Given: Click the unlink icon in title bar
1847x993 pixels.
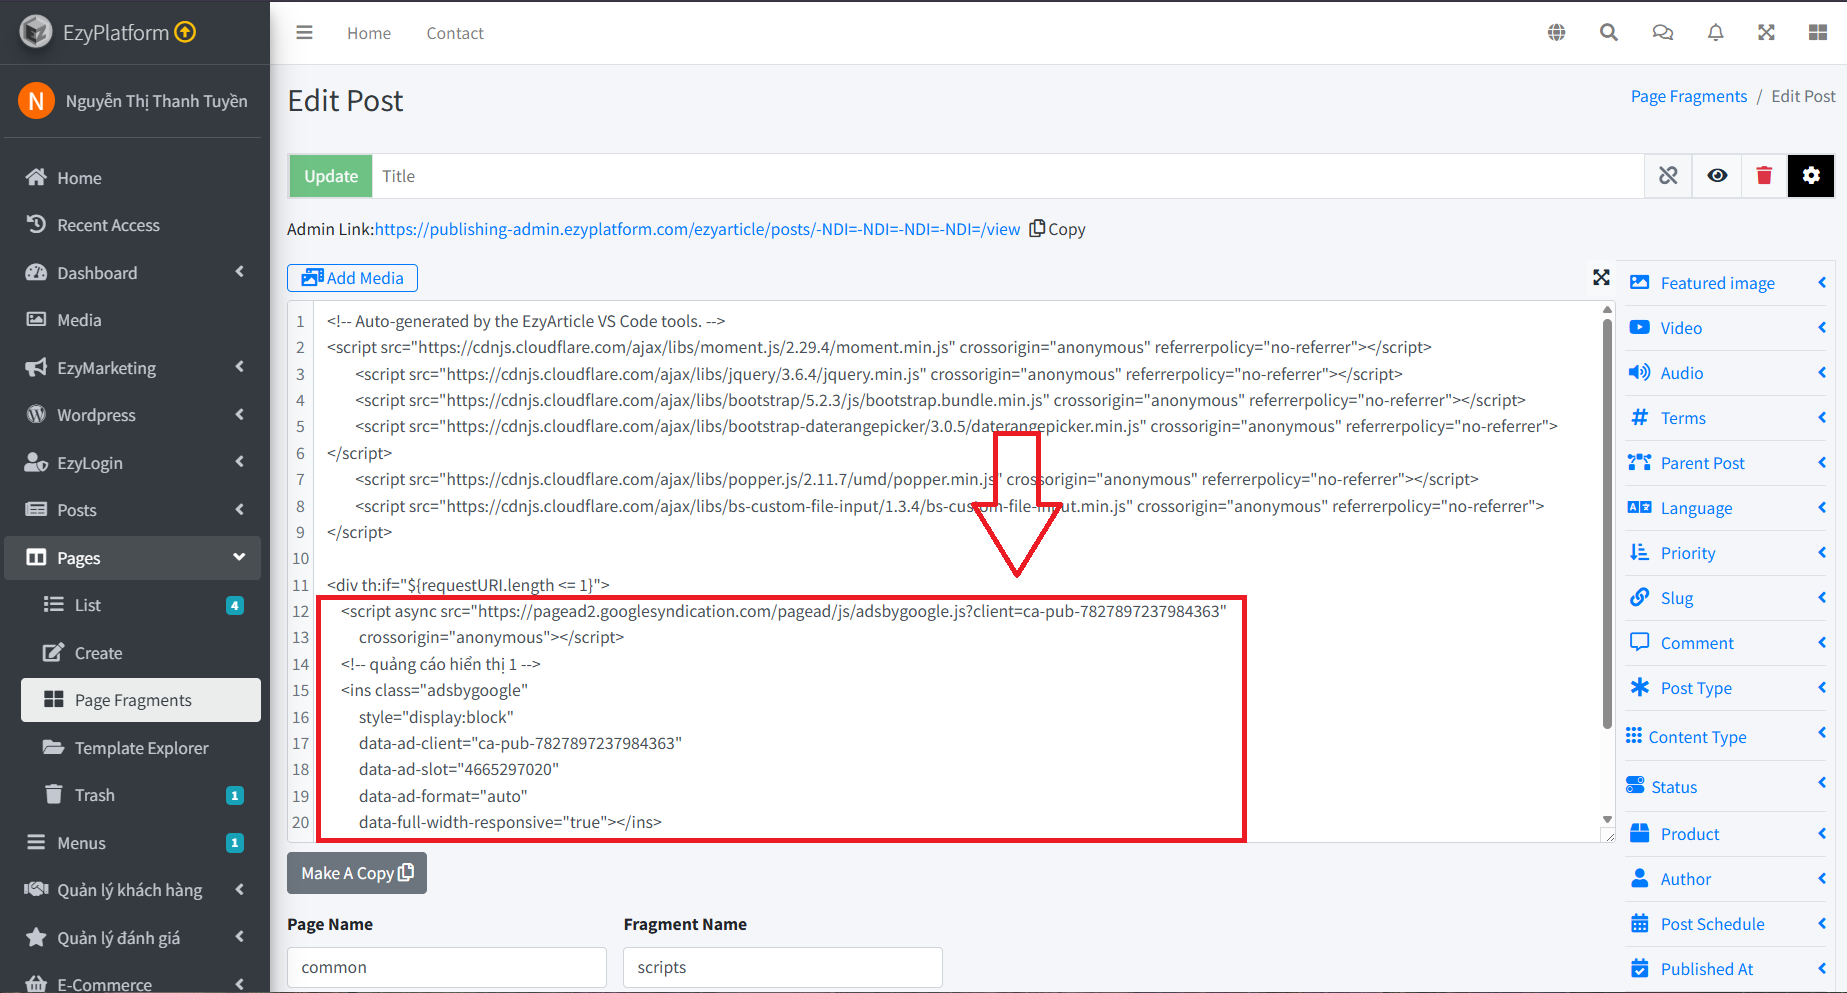Looking at the screenshot, I should pyautogui.click(x=1668, y=176).
